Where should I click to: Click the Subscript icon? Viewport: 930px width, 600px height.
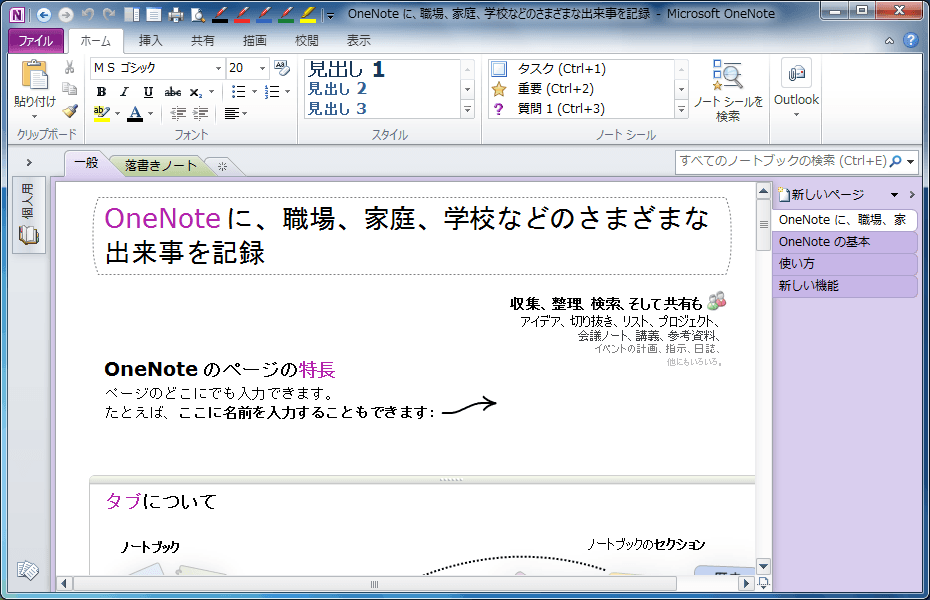pos(196,92)
